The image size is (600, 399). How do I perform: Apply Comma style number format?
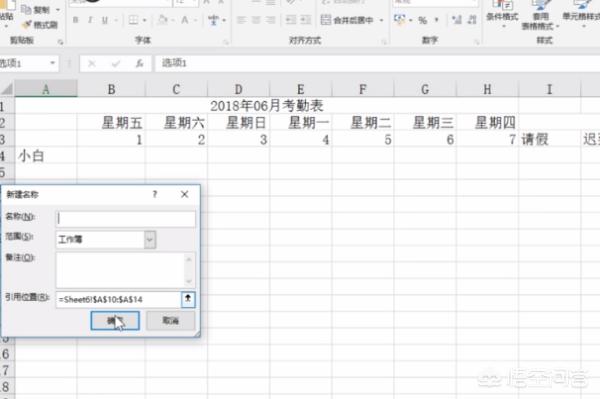click(x=437, y=20)
